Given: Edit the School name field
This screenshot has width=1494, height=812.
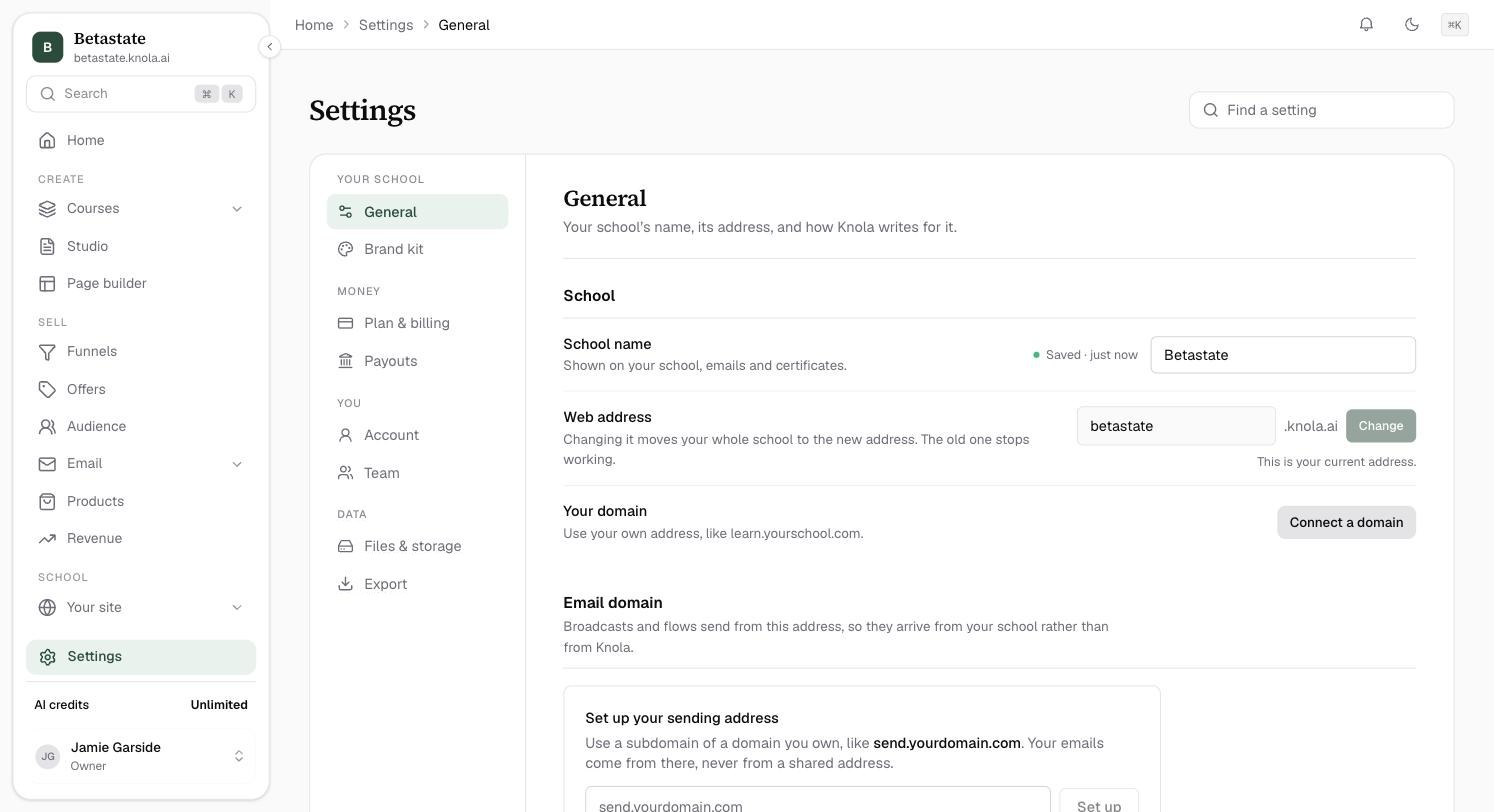Looking at the screenshot, I should point(1283,355).
